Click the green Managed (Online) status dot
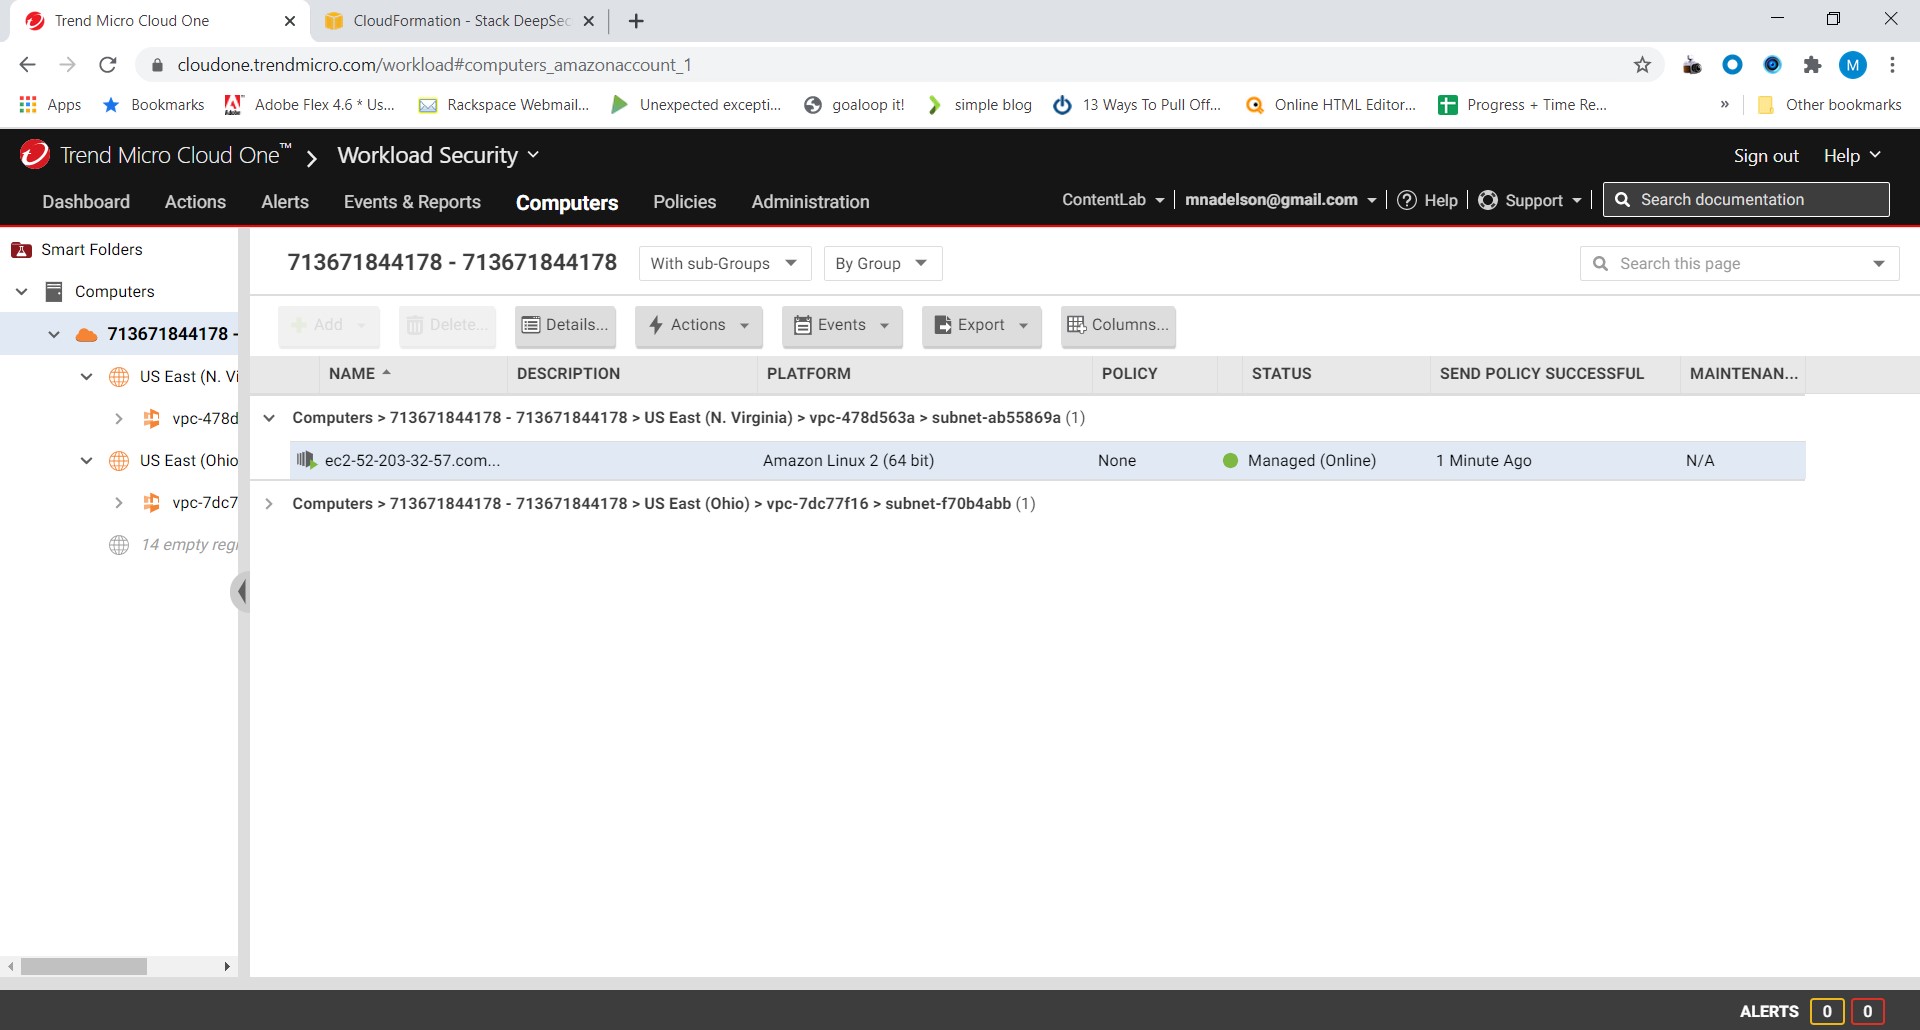The image size is (1920, 1030). pyautogui.click(x=1230, y=461)
